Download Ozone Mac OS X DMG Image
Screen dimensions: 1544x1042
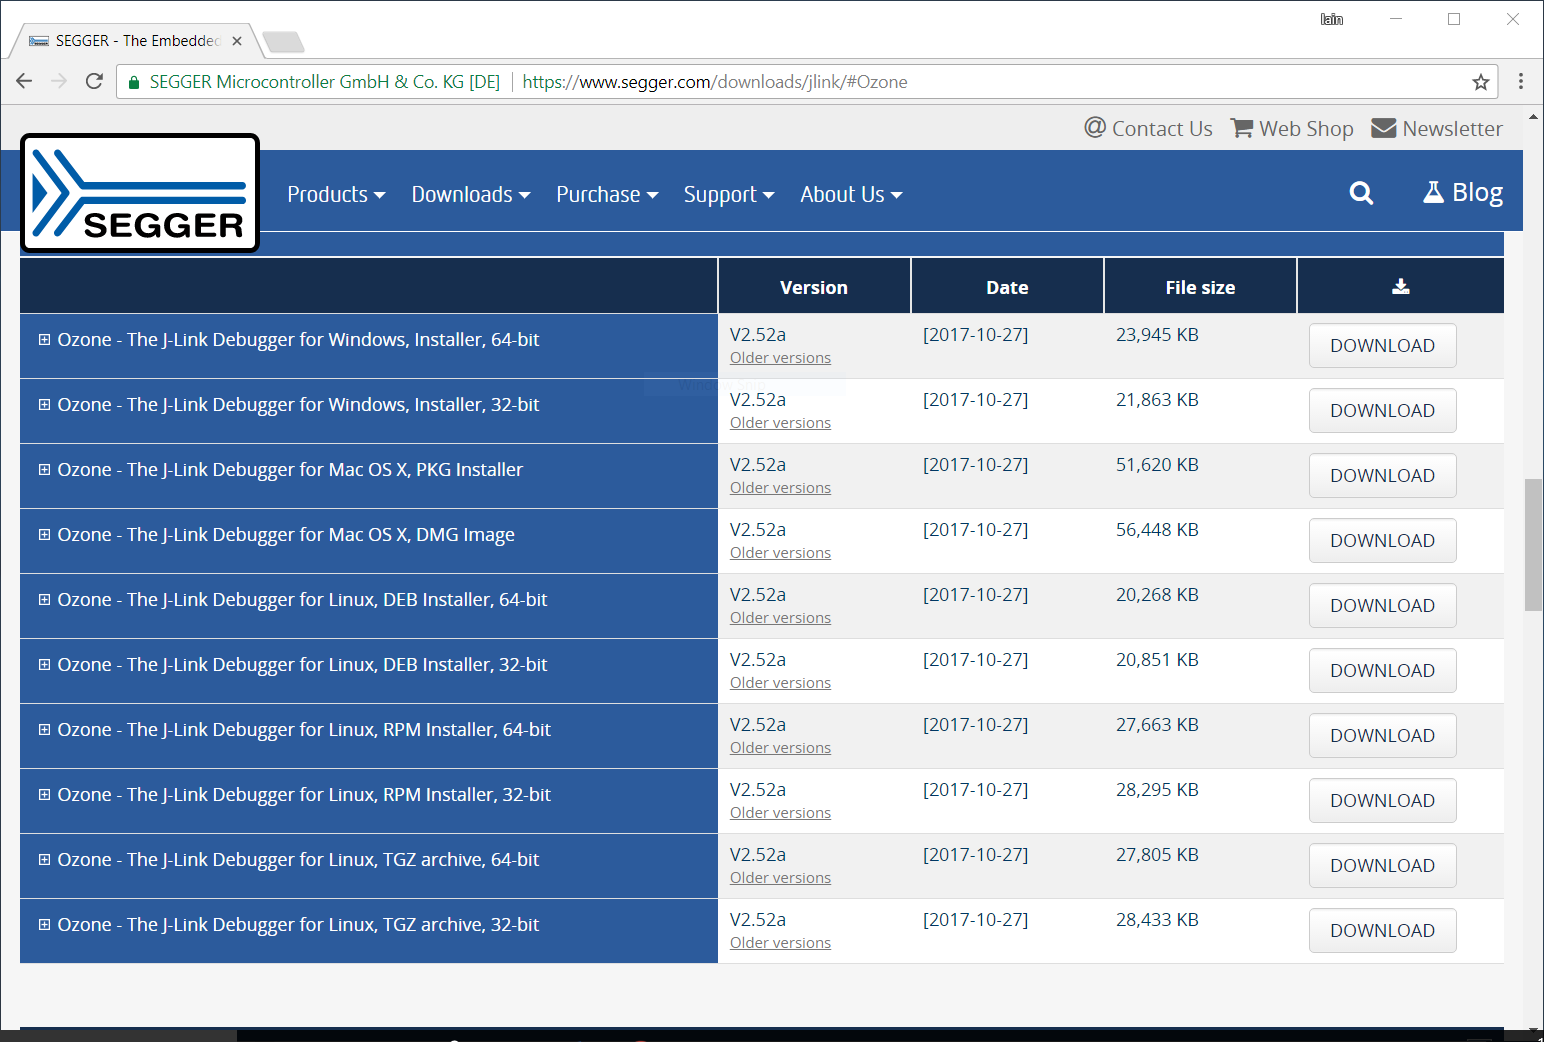click(x=1382, y=541)
